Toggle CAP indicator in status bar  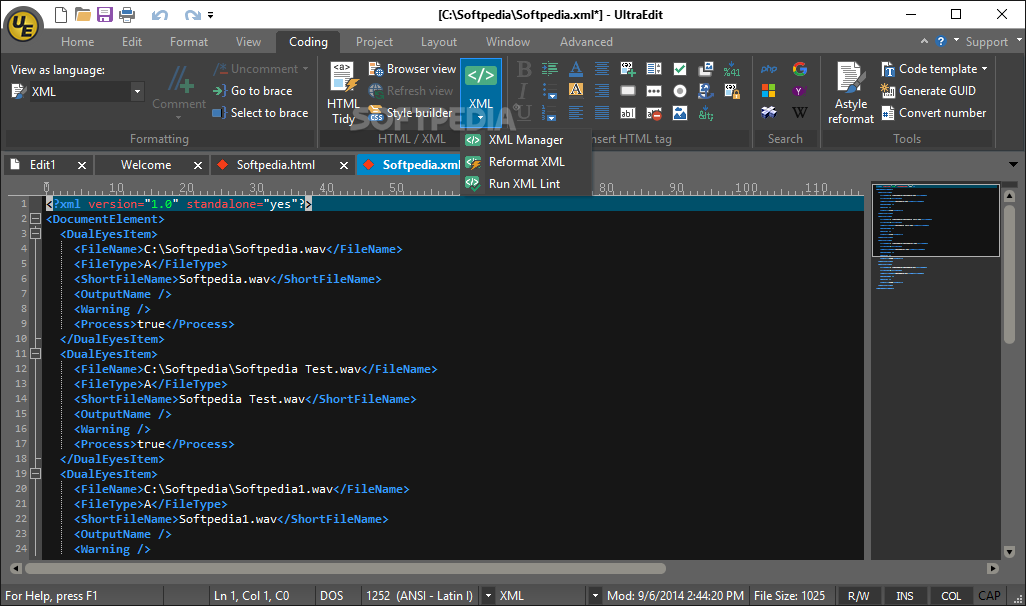click(989, 596)
